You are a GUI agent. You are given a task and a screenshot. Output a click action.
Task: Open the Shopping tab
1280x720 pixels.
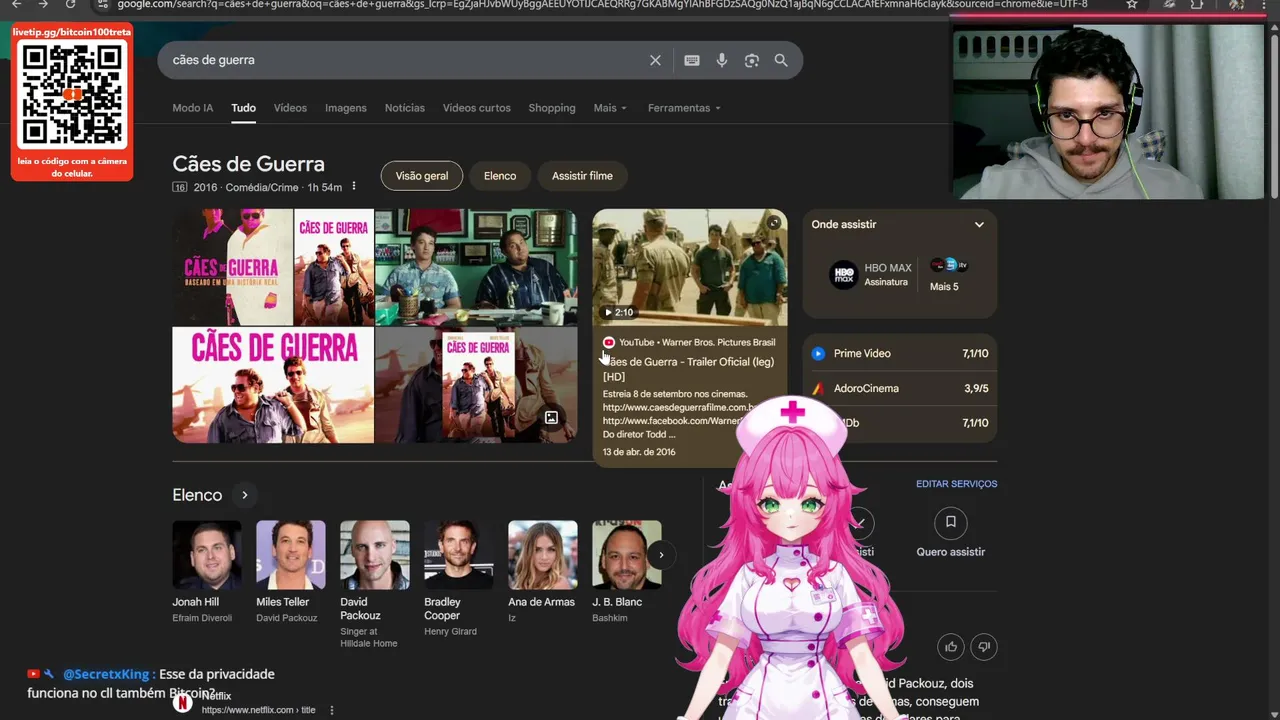point(552,108)
